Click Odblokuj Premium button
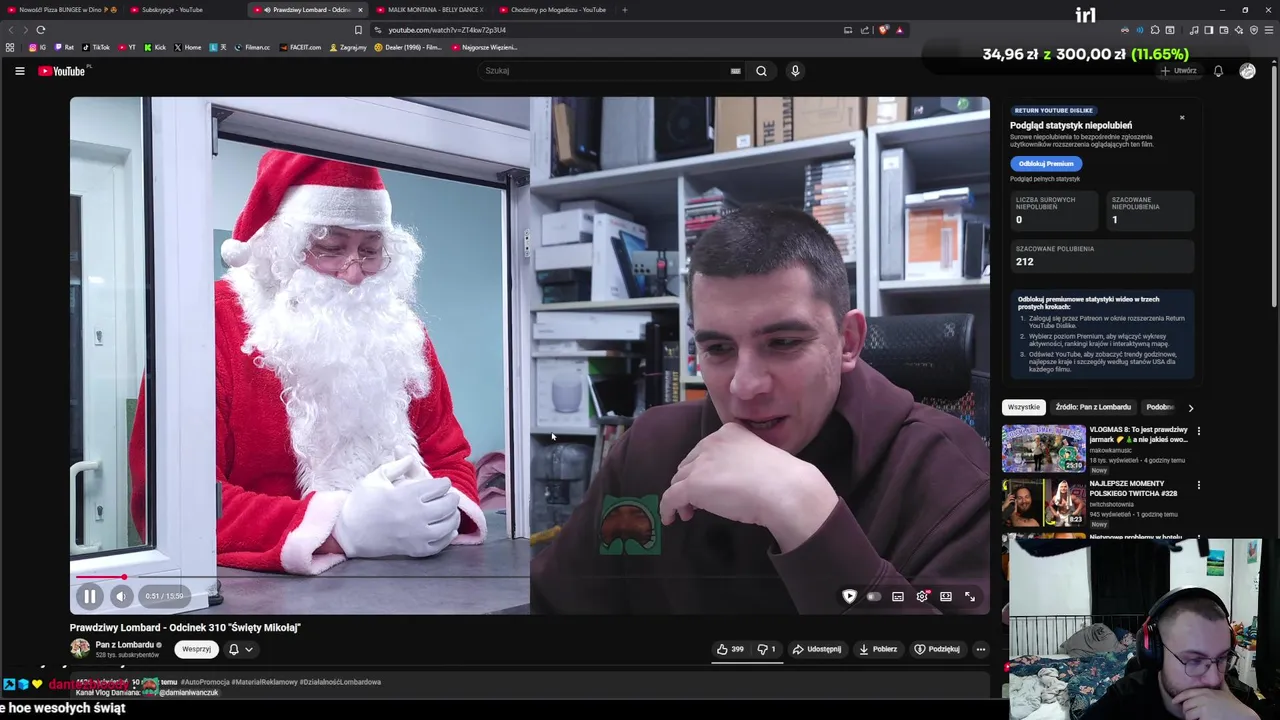Image resolution: width=1280 pixels, height=720 pixels. (1046, 163)
